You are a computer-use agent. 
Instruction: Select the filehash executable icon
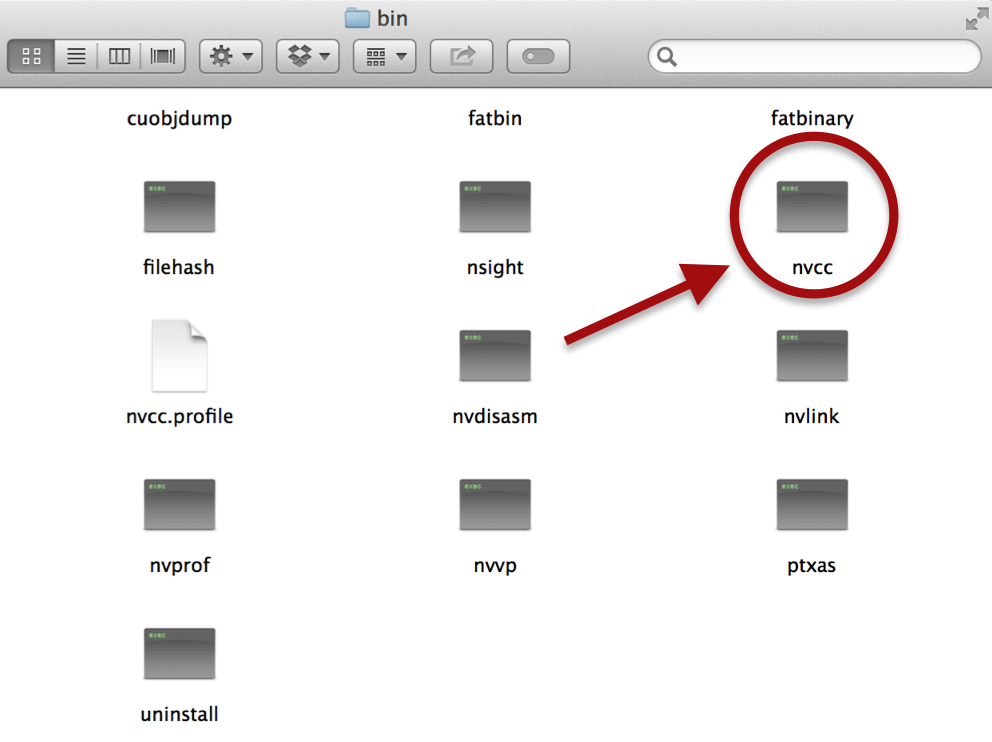pos(180,207)
